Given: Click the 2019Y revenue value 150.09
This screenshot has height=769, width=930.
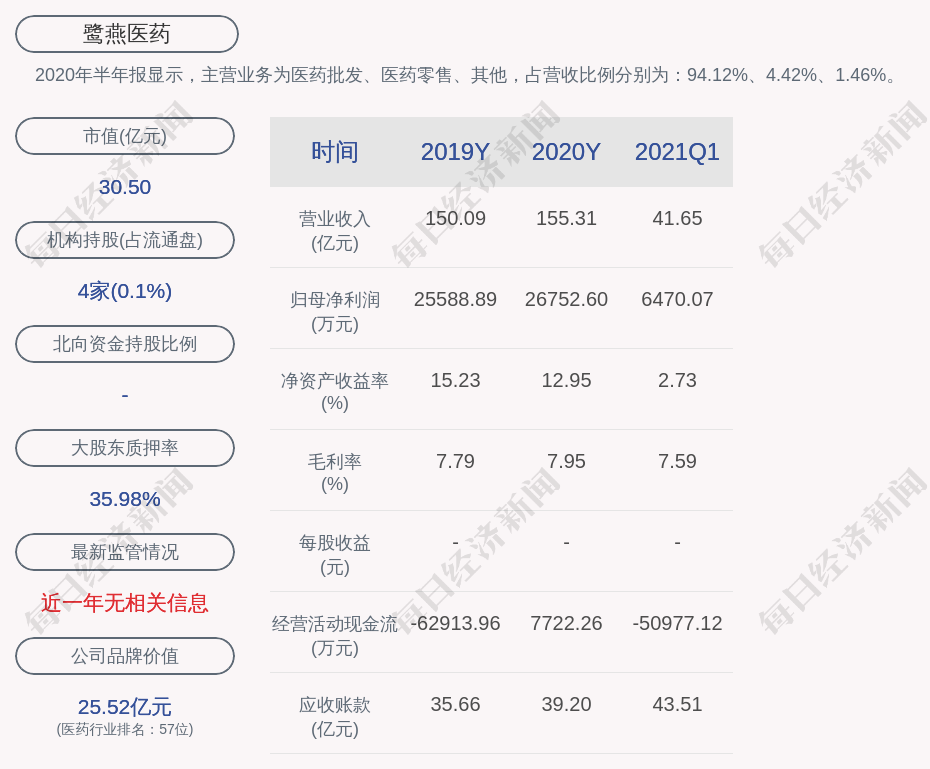Looking at the screenshot, I should [x=455, y=219].
